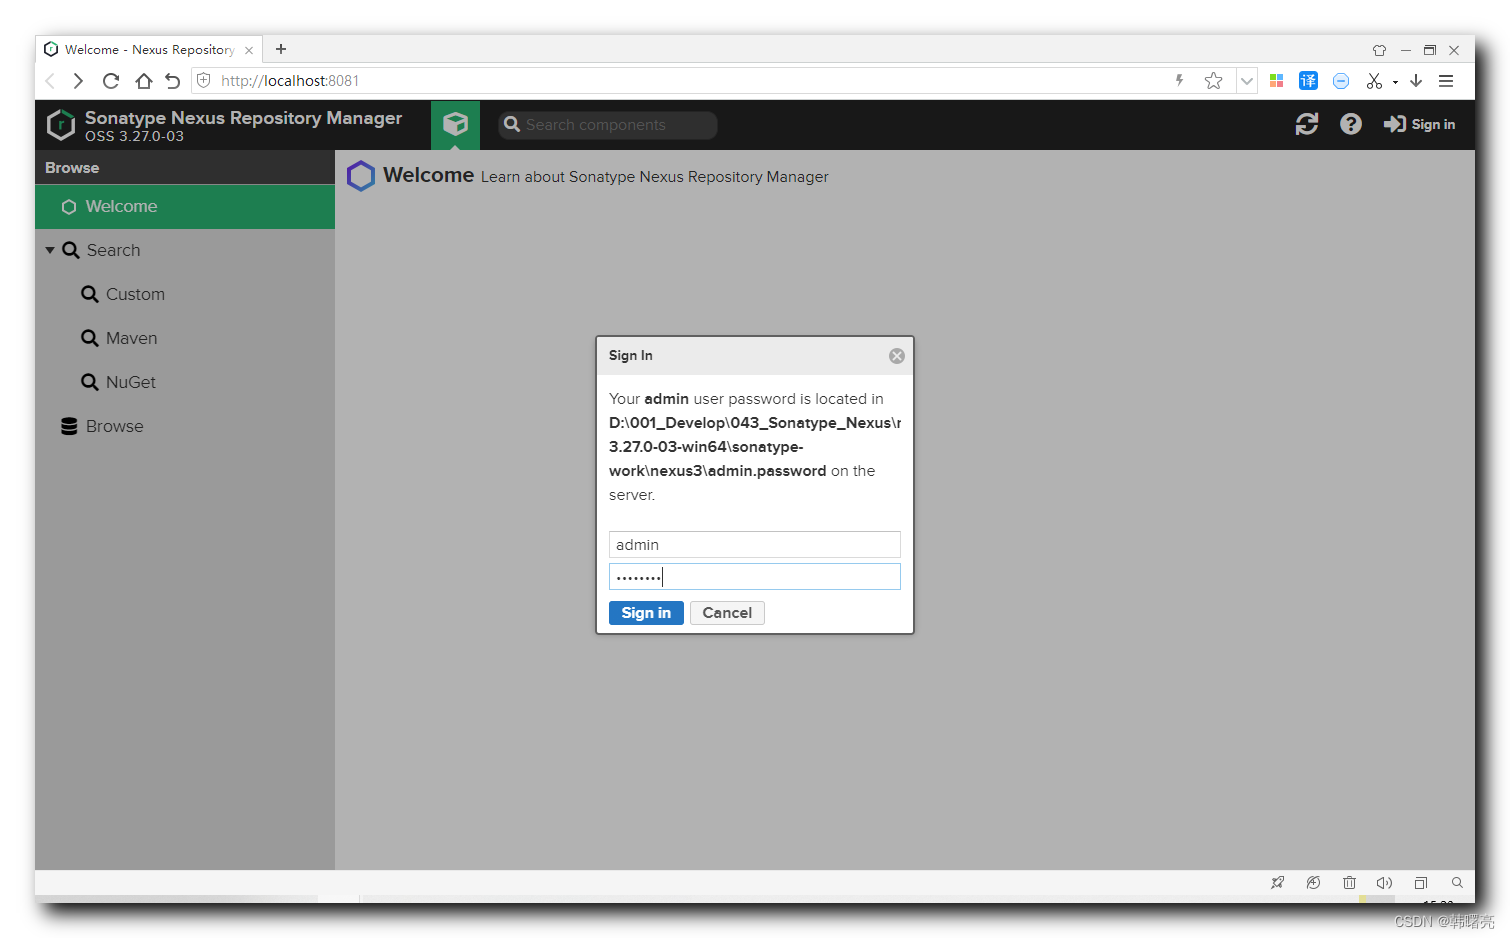The image size is (1510, 938).
Task: Go back in browser history
Action: [x=50, y=81]
